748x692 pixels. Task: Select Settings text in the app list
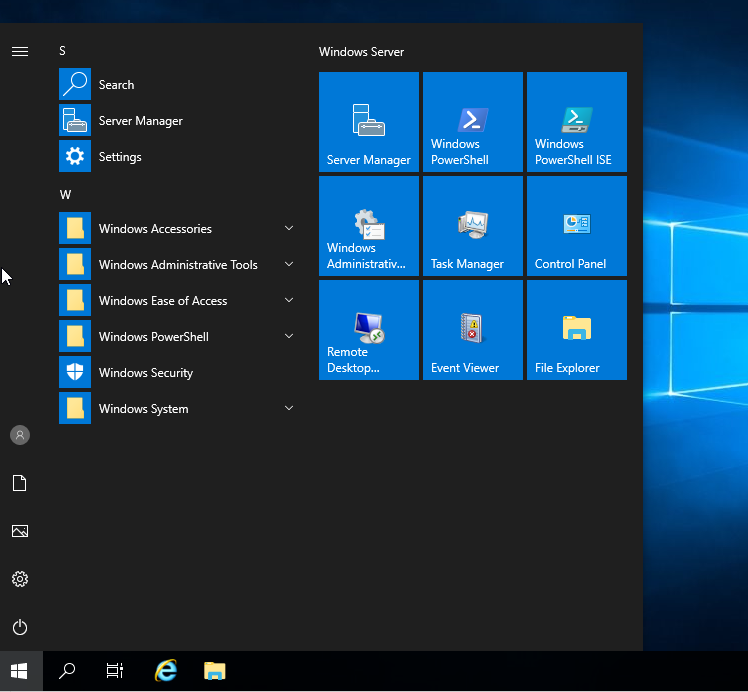[x=120, y=157]
